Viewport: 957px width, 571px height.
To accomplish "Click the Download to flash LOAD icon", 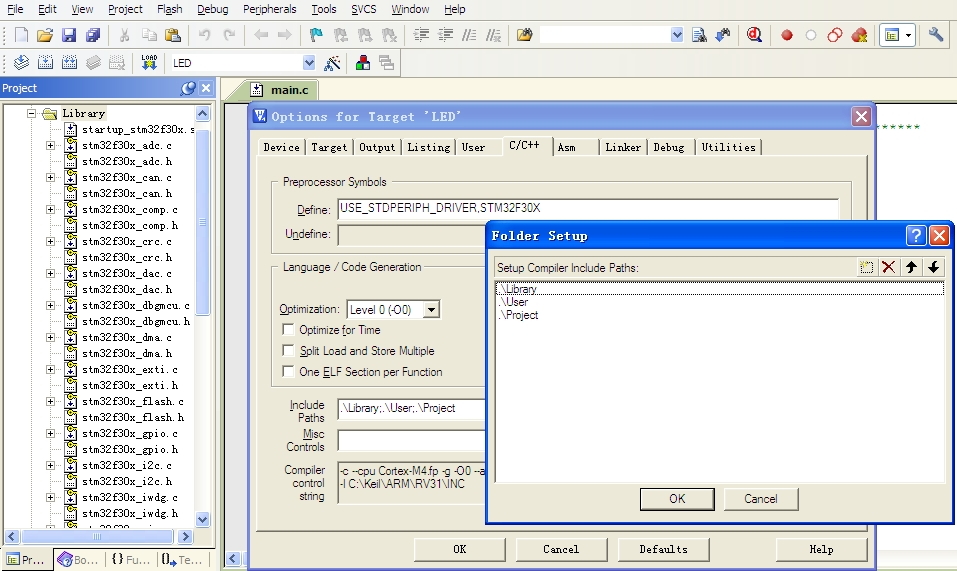I will coord(149,63).
